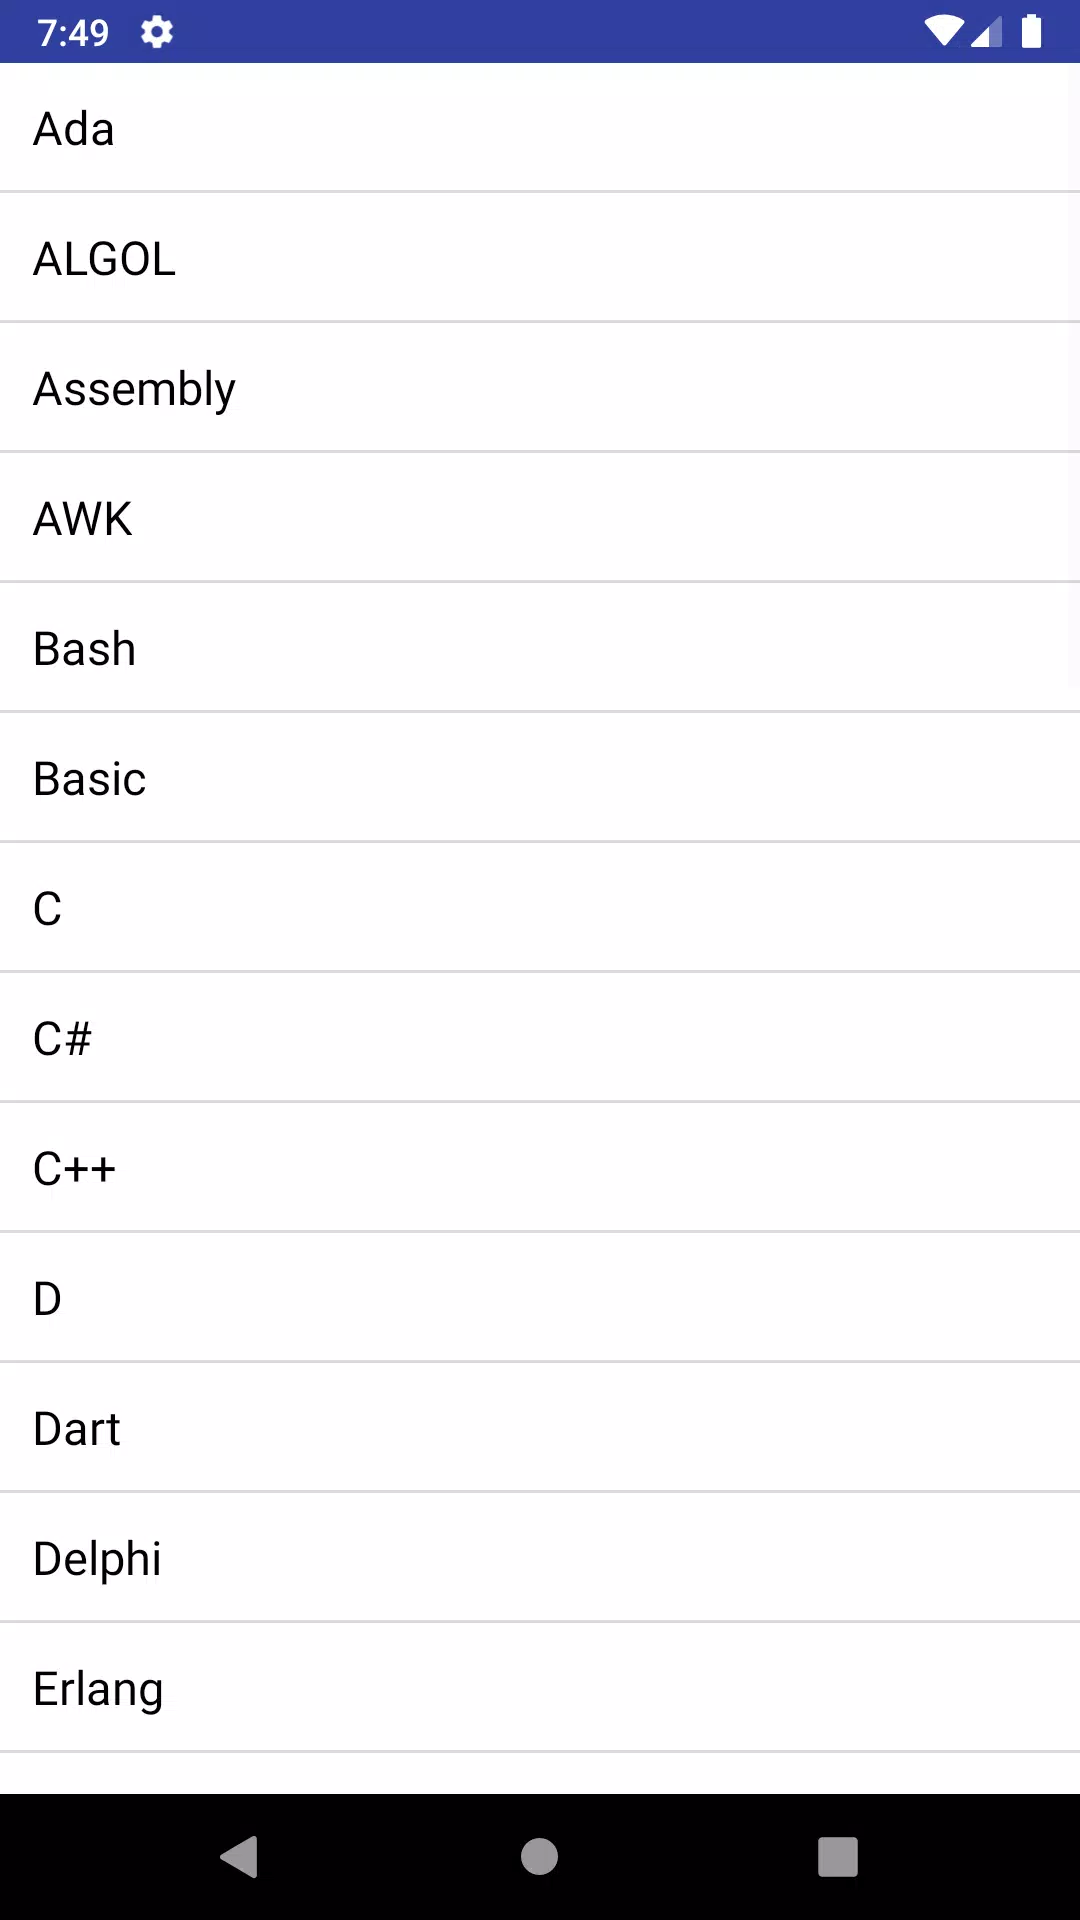This screenshot has width=1080, height=1920.
Task: Tap the Android home circle button
Action: click(539, 1857)
